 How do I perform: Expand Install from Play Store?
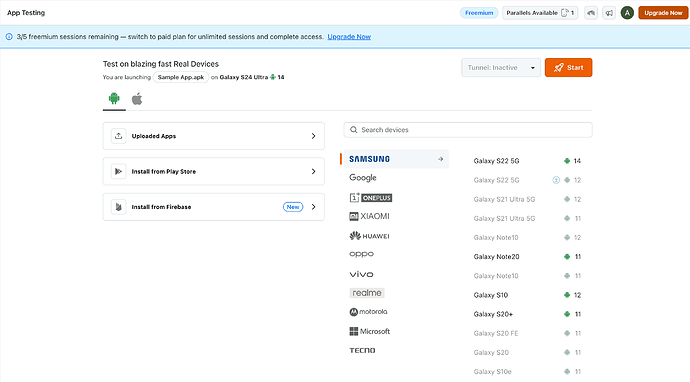pyautogui.click(x=213, y=171)
